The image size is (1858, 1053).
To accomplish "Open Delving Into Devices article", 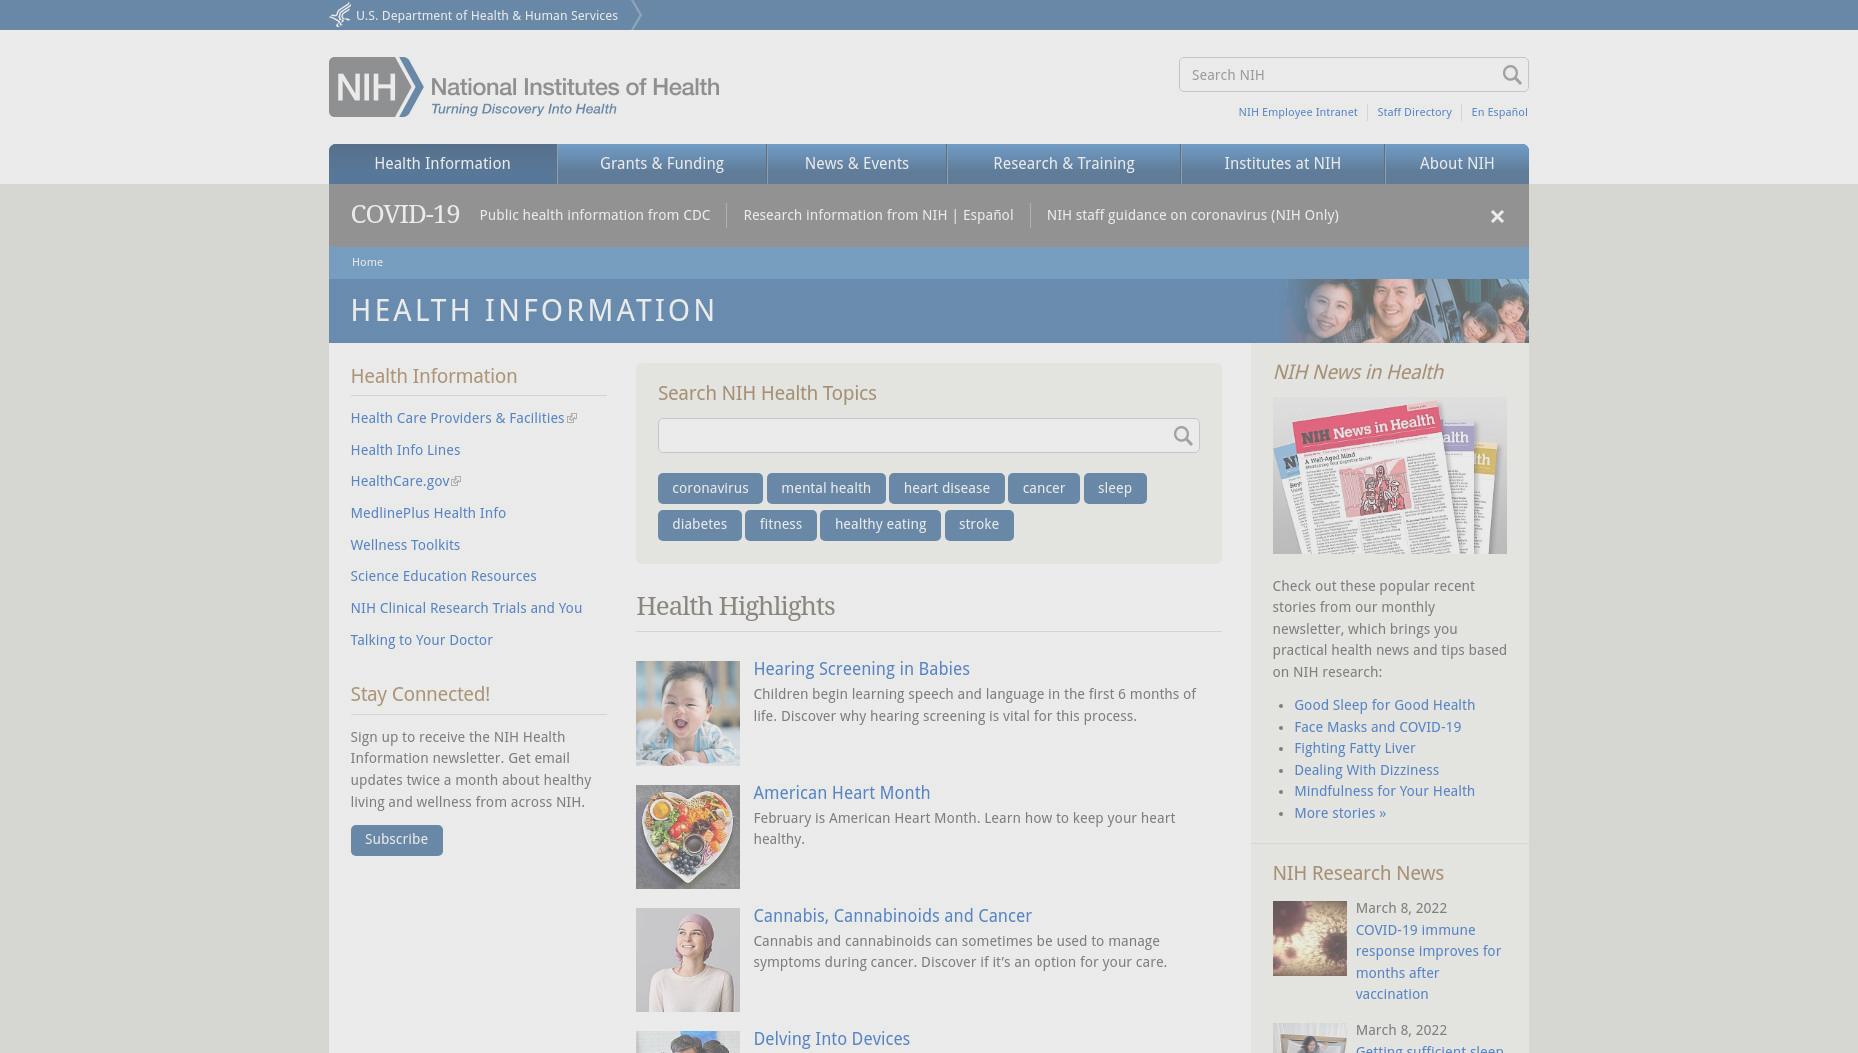I will tap(831, 1039).
